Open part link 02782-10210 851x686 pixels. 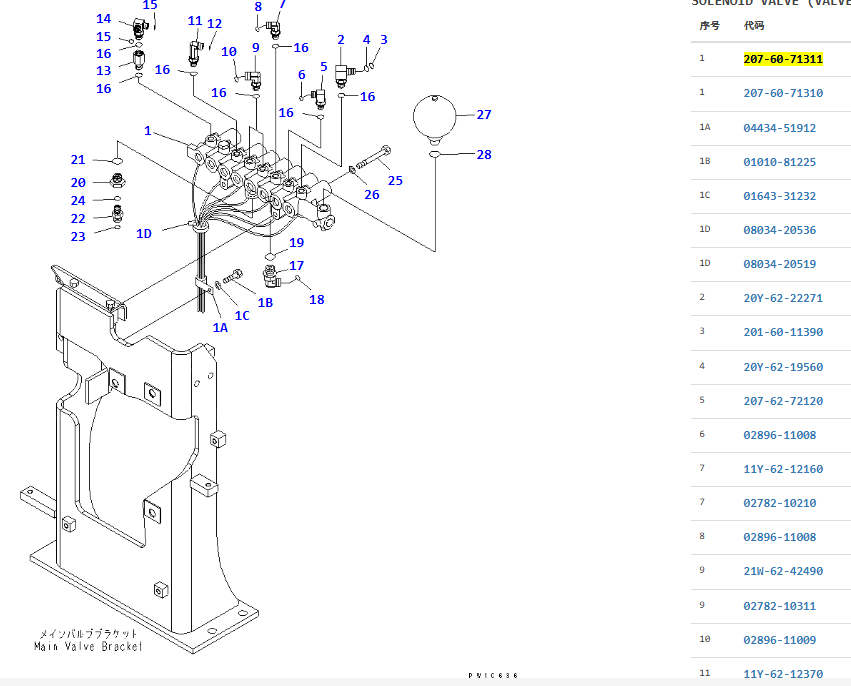pyautogui.click(x=779, y=503)
